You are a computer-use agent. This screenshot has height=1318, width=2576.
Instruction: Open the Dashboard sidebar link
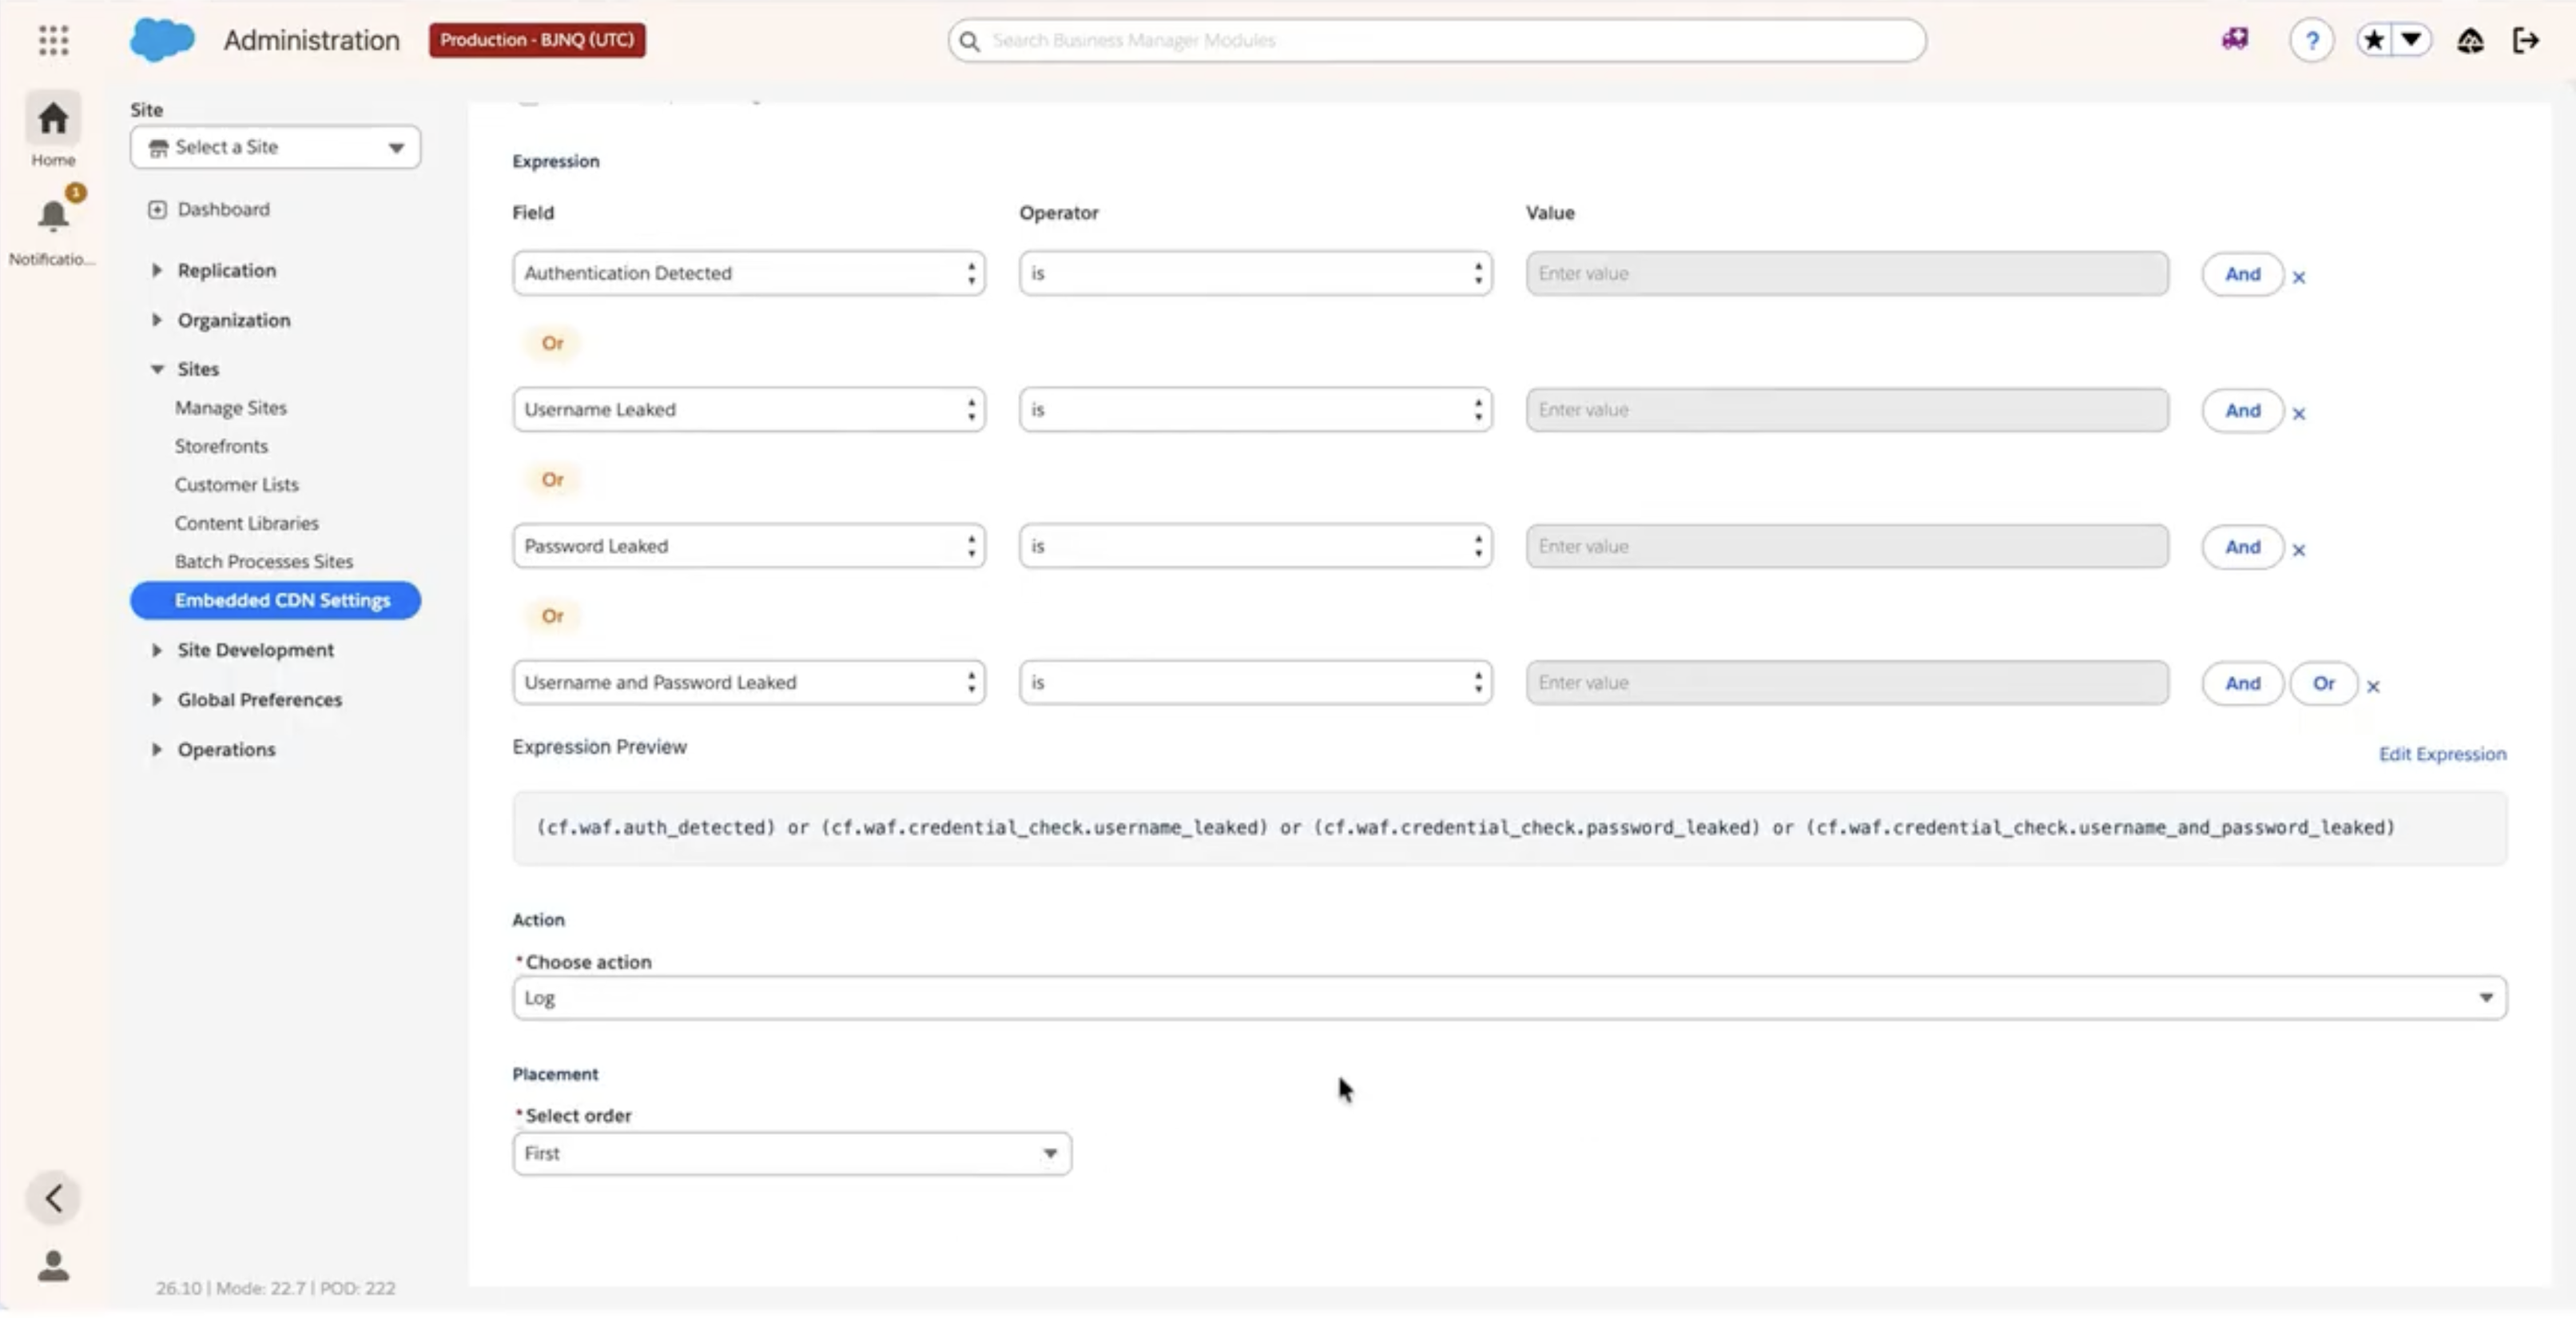(223, 209)
